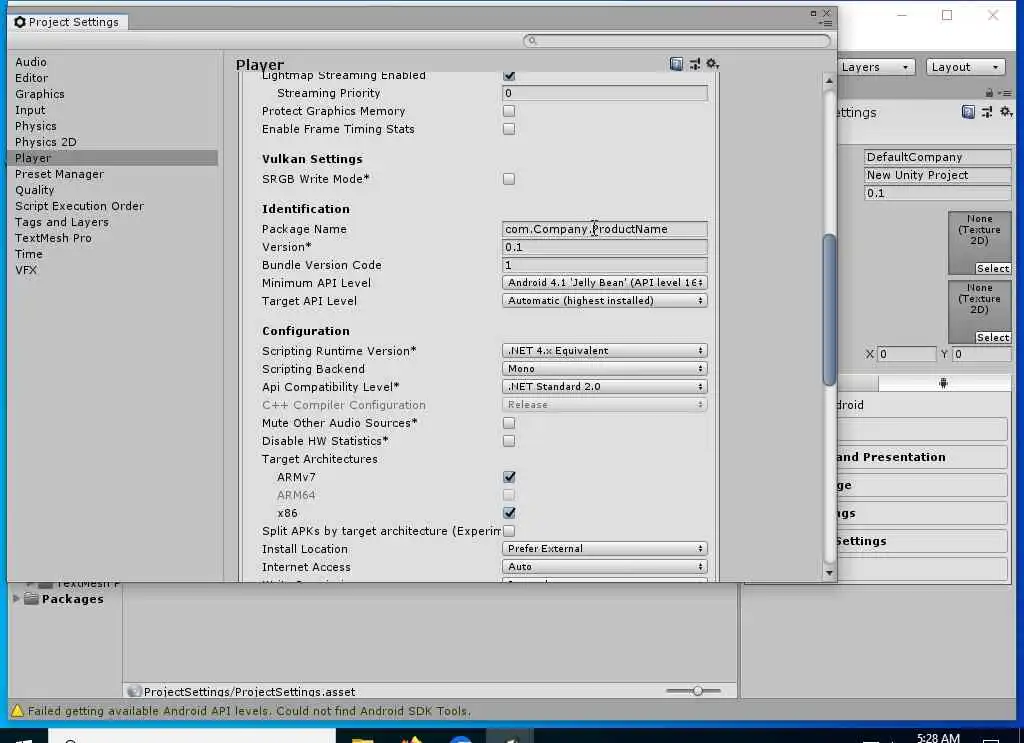
Task: Toggle Disable HW Statistics checkbox
Action: 509,441
